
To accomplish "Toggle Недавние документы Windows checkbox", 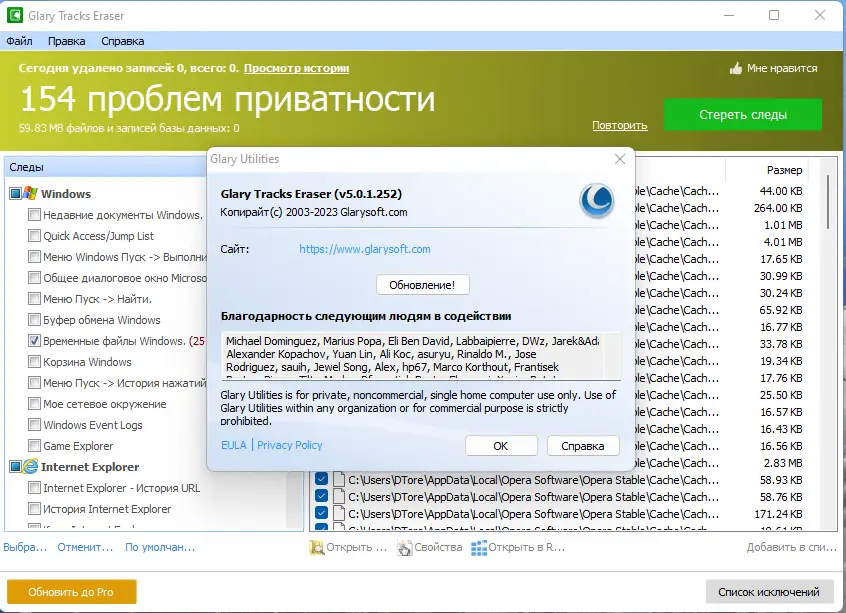I will tap(34, 214).
